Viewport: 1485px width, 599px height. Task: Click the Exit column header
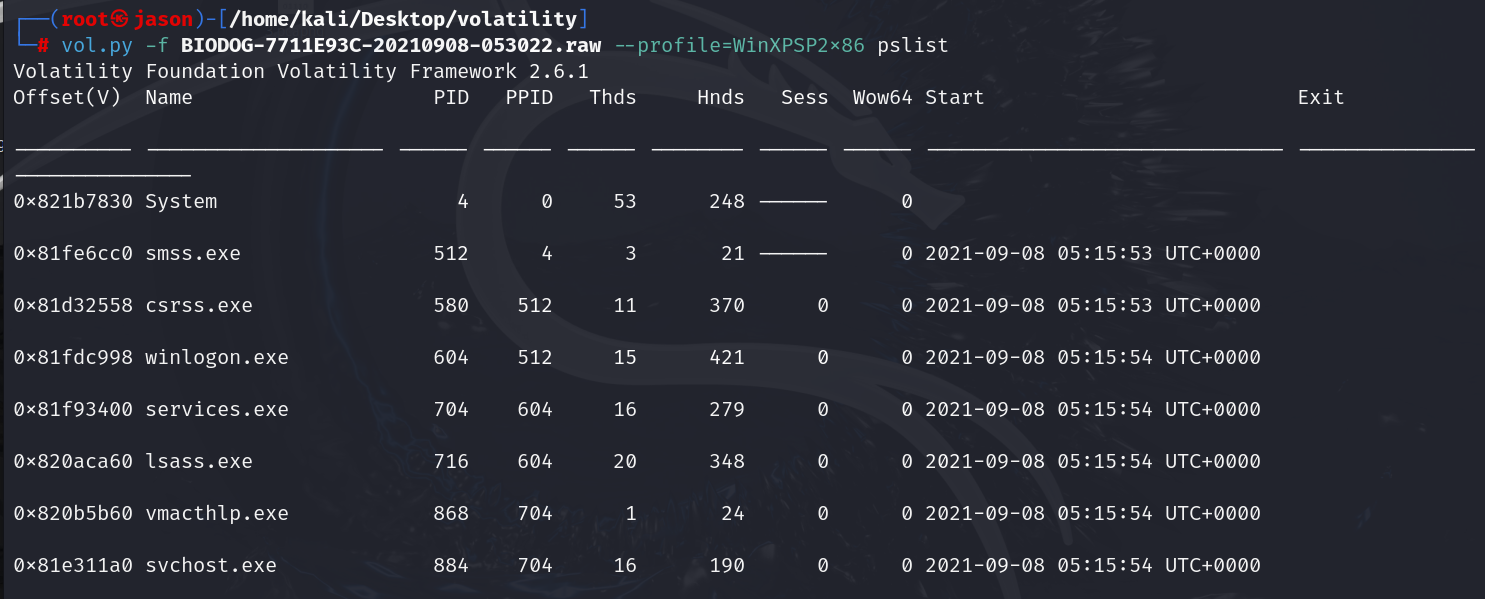pyautogui.click(x=1321, y=98)
